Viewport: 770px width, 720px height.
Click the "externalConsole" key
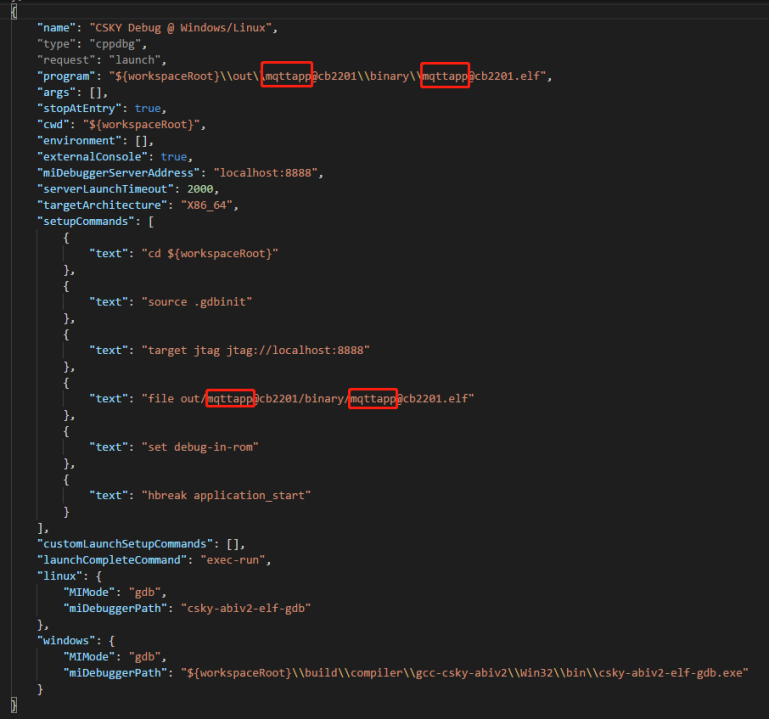pyautogui.click(x=92, y=157)
